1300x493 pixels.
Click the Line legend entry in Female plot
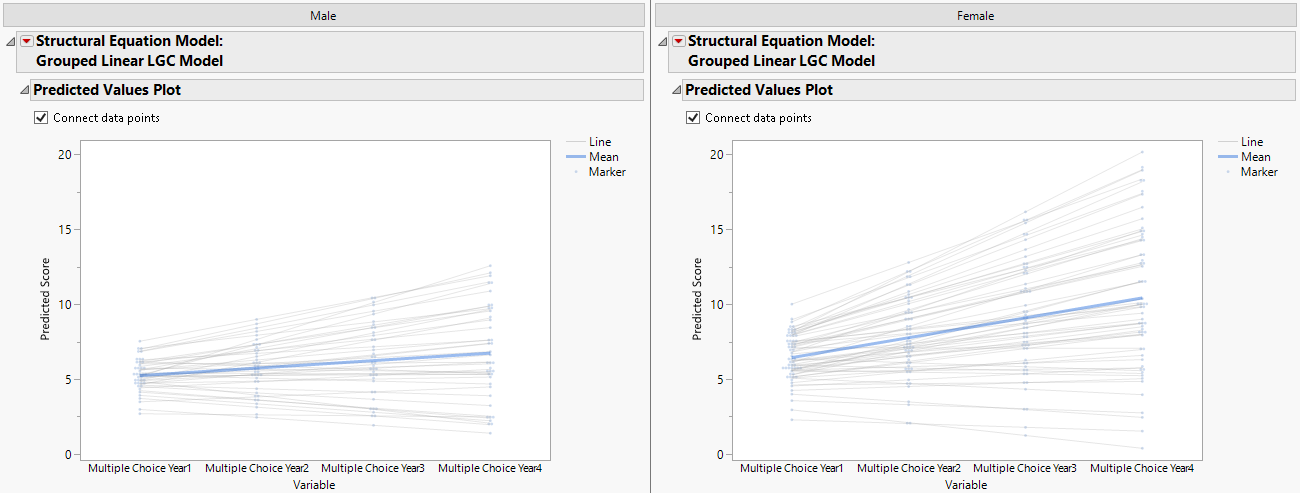pyautogui.click(x=1252, y=142)
